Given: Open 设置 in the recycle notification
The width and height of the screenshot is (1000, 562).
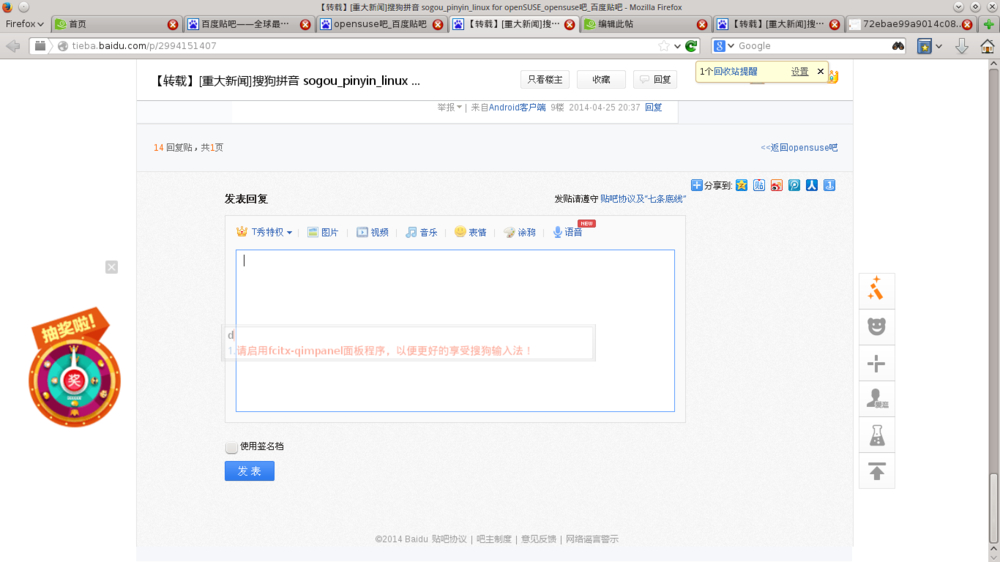Looking at the screenshot, I should [x=799, y=71].
